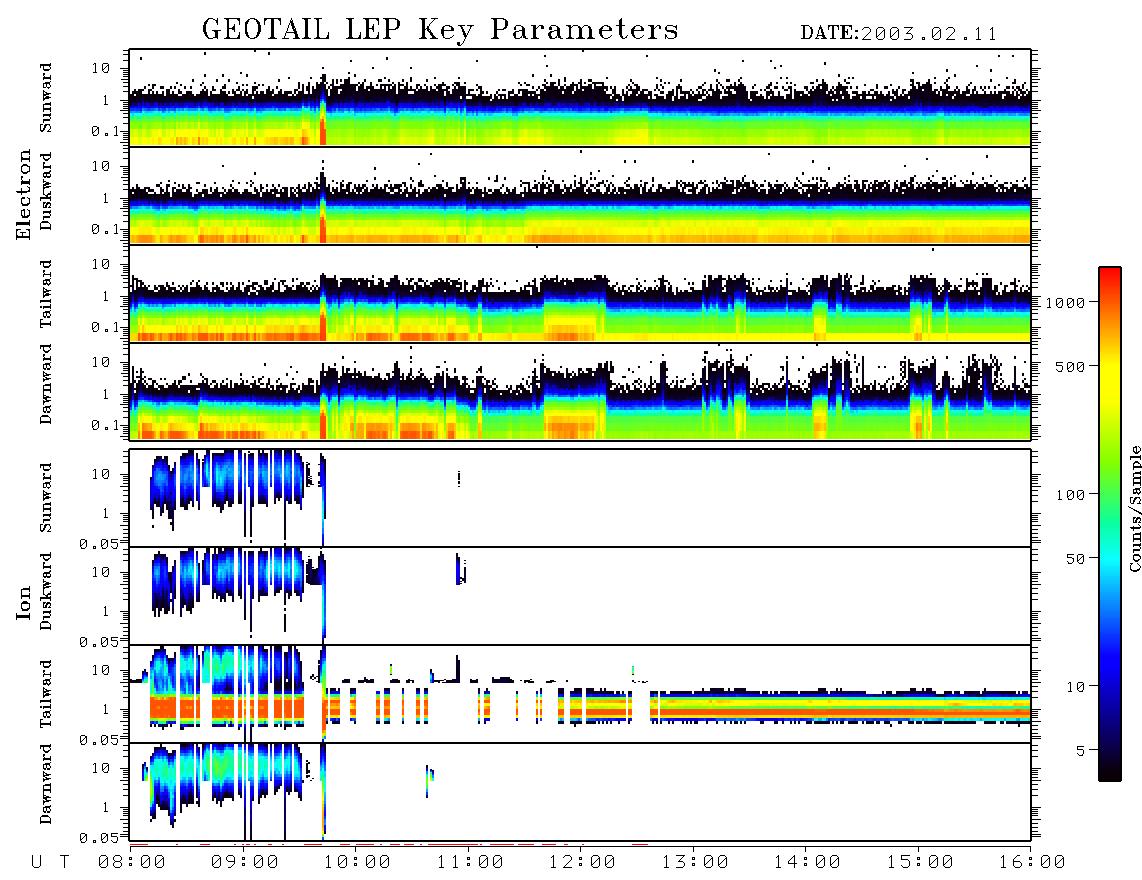
Task: Click the vertical "Ion" group label
Action: click(x=24, y=602)
